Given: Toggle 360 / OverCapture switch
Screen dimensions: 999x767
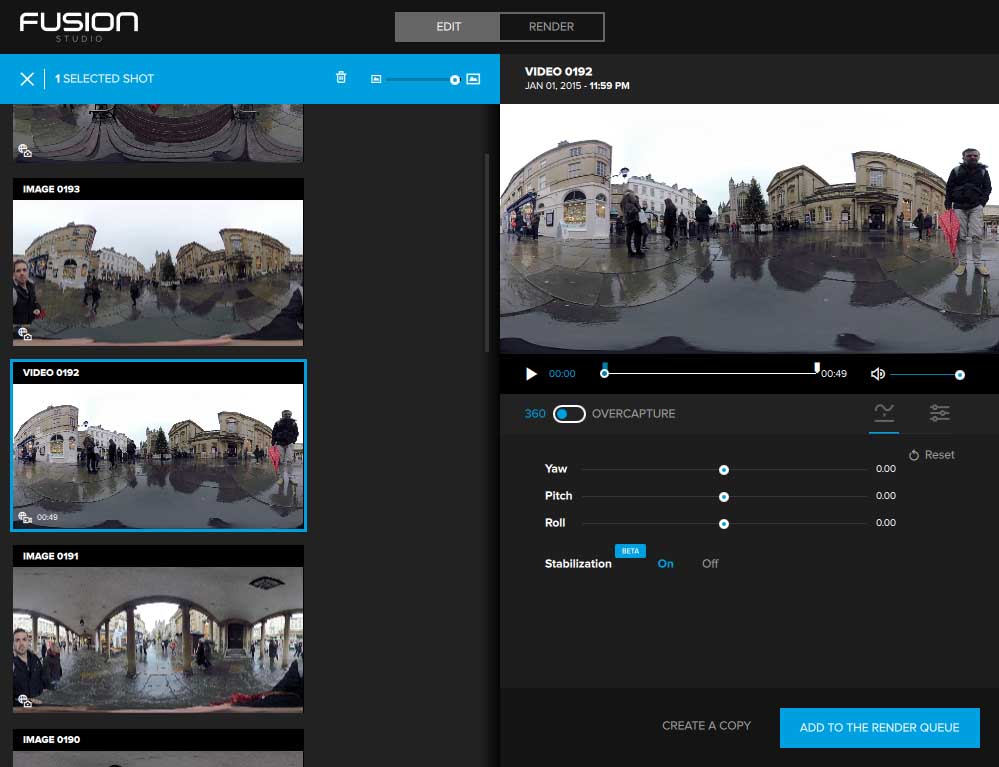Looking at the screenshot, I should click(569, 414).
